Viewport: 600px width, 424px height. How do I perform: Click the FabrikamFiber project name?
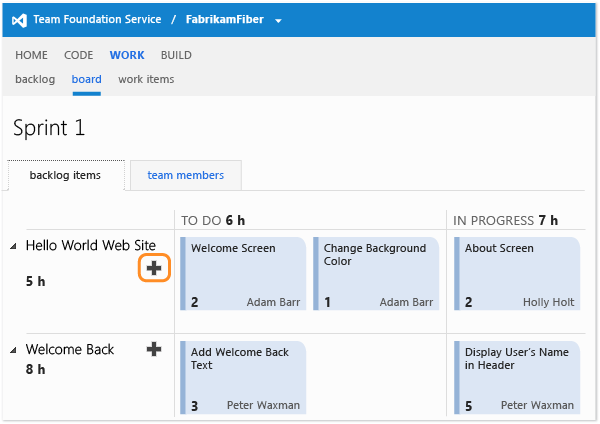(x=225, y=20)
